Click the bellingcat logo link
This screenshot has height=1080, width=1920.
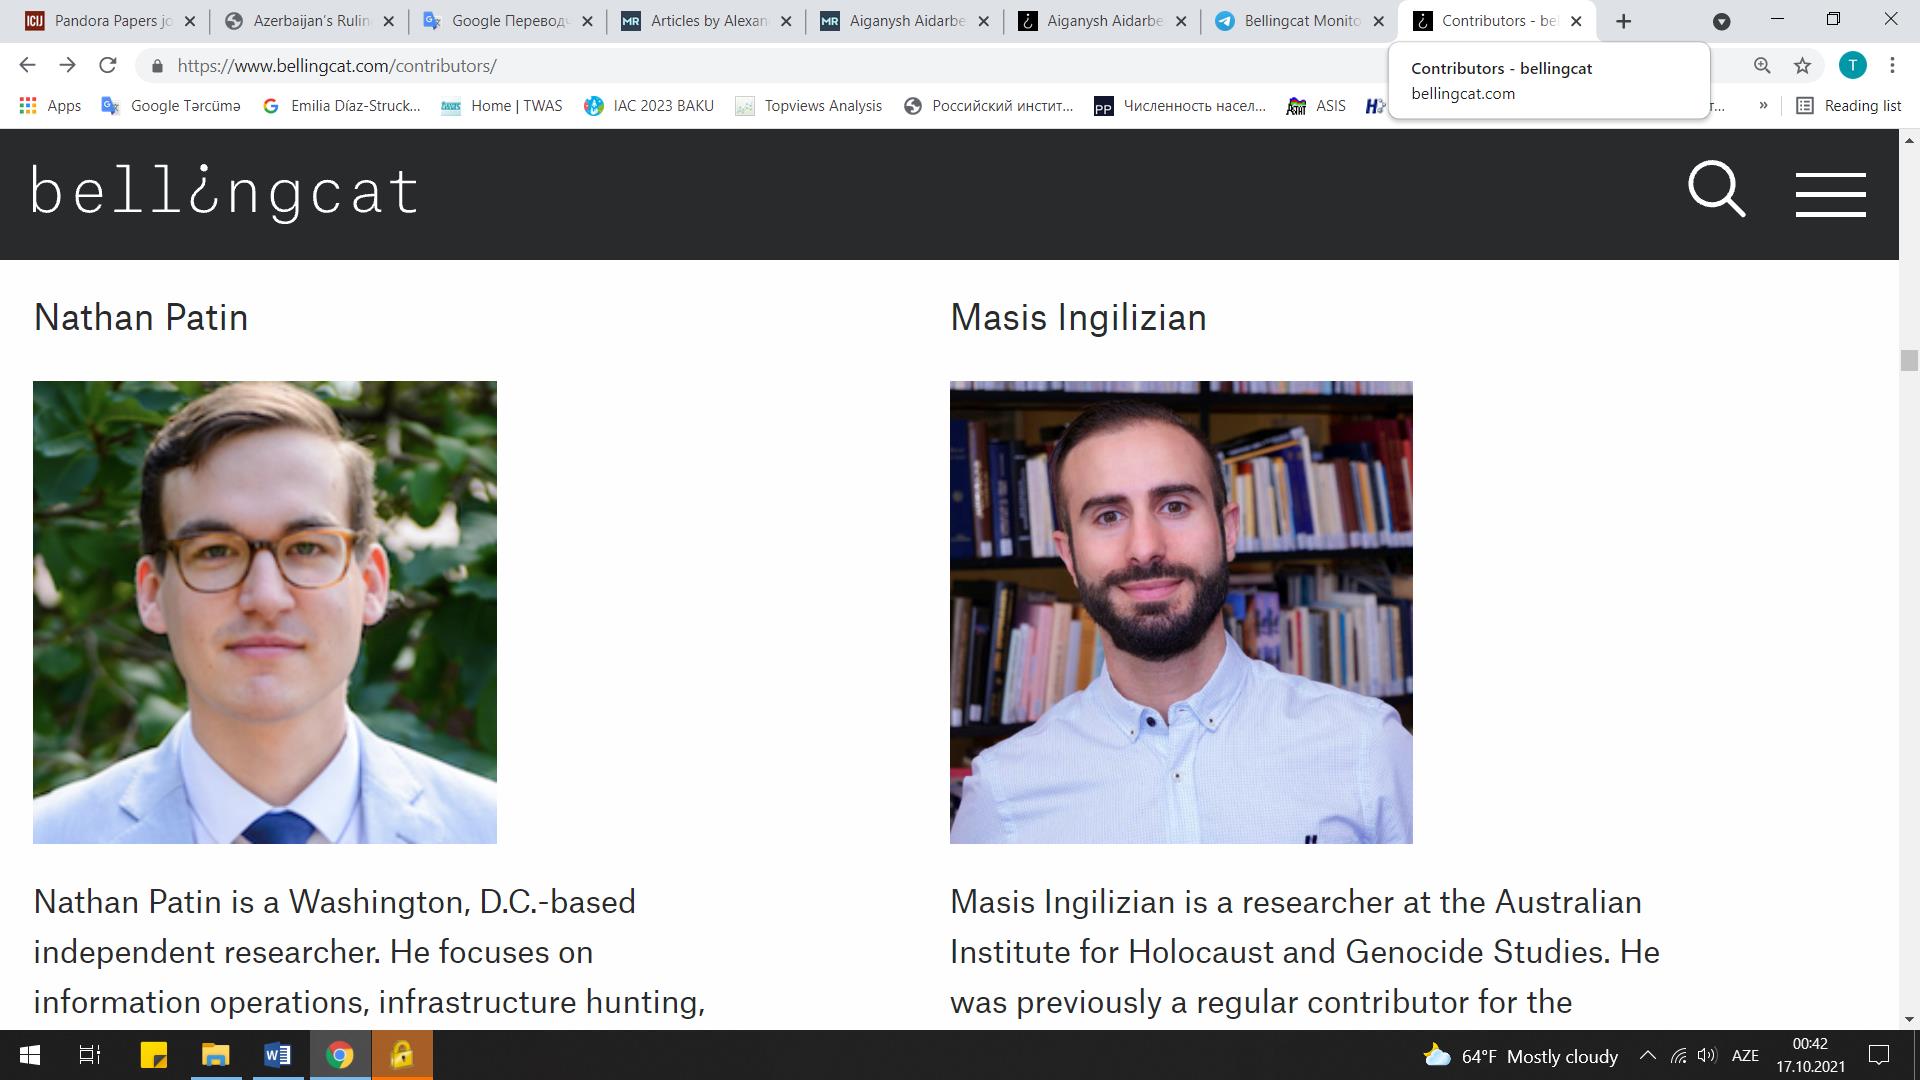225,192
